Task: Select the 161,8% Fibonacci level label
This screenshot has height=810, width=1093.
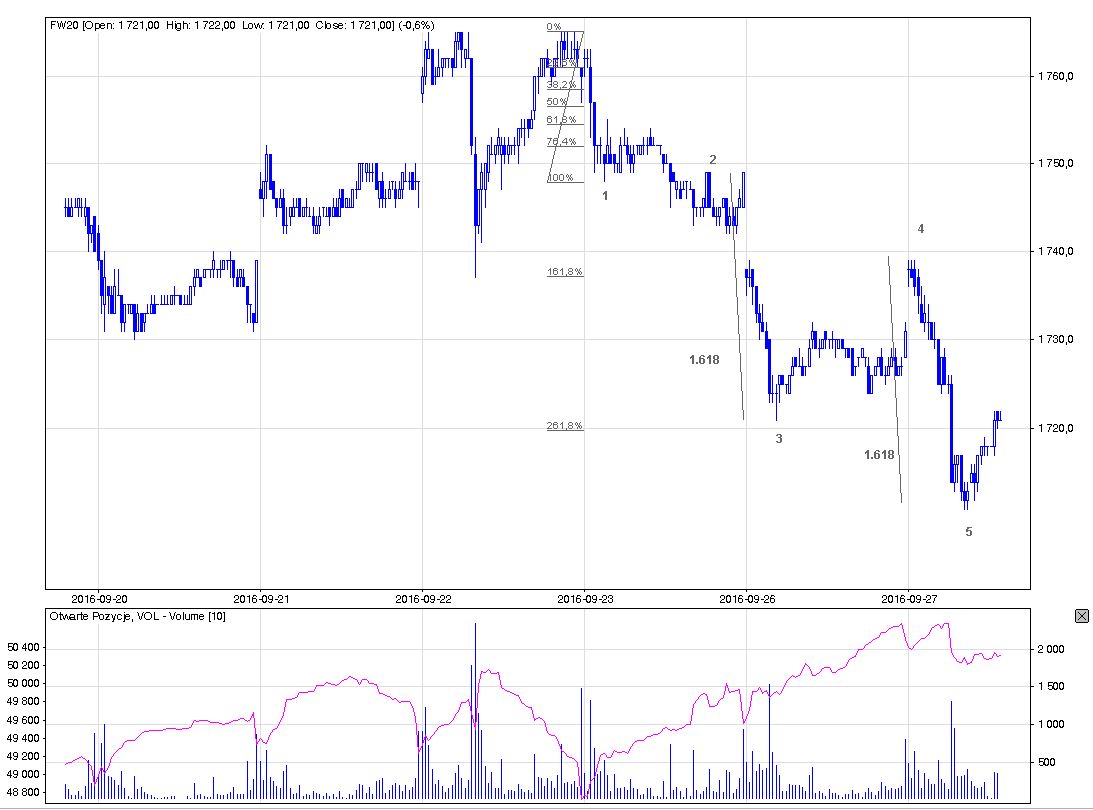Action: (x=565, y=271)
